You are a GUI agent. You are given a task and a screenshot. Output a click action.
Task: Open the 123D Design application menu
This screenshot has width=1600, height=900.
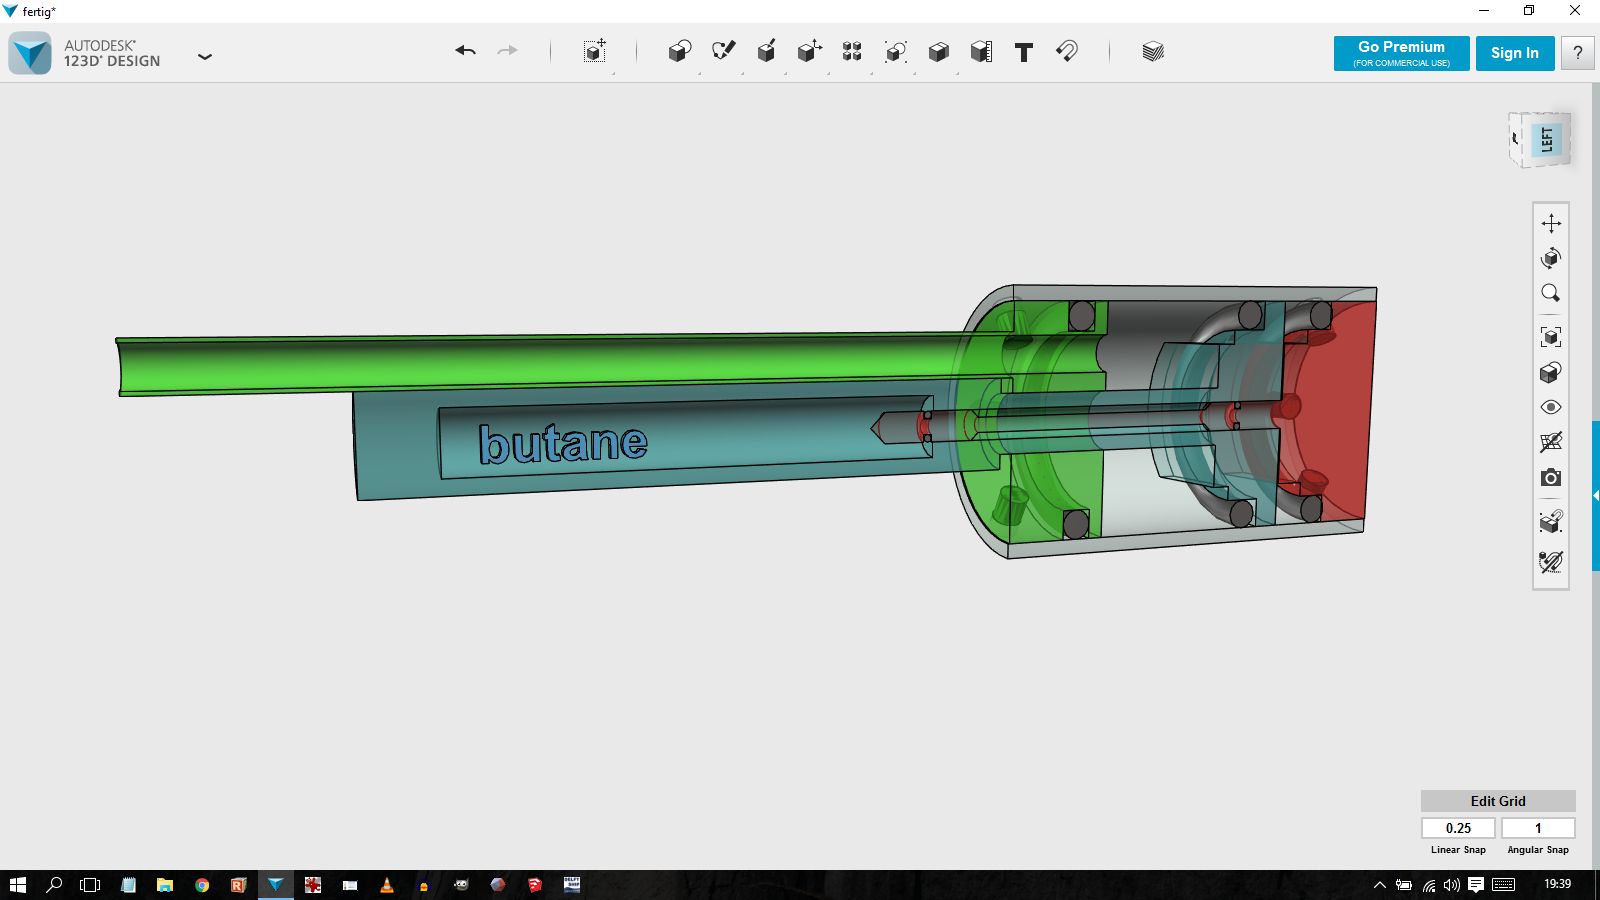[205, 57]
